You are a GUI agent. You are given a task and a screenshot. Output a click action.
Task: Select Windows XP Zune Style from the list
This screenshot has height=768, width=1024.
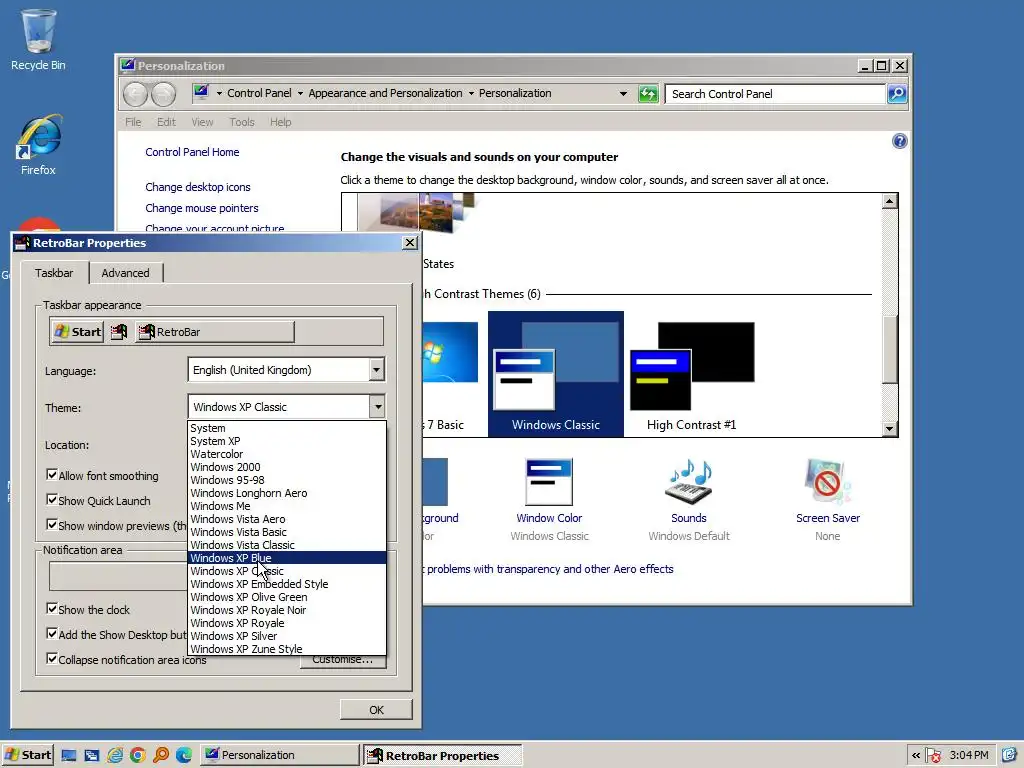click(x=287, y=649)
